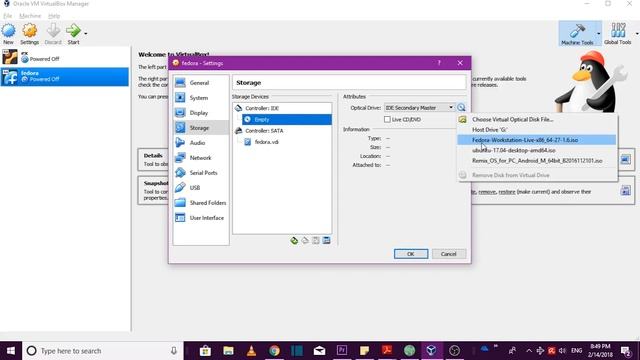
Task: Open the Display settings category
Action: pos(200,113)
